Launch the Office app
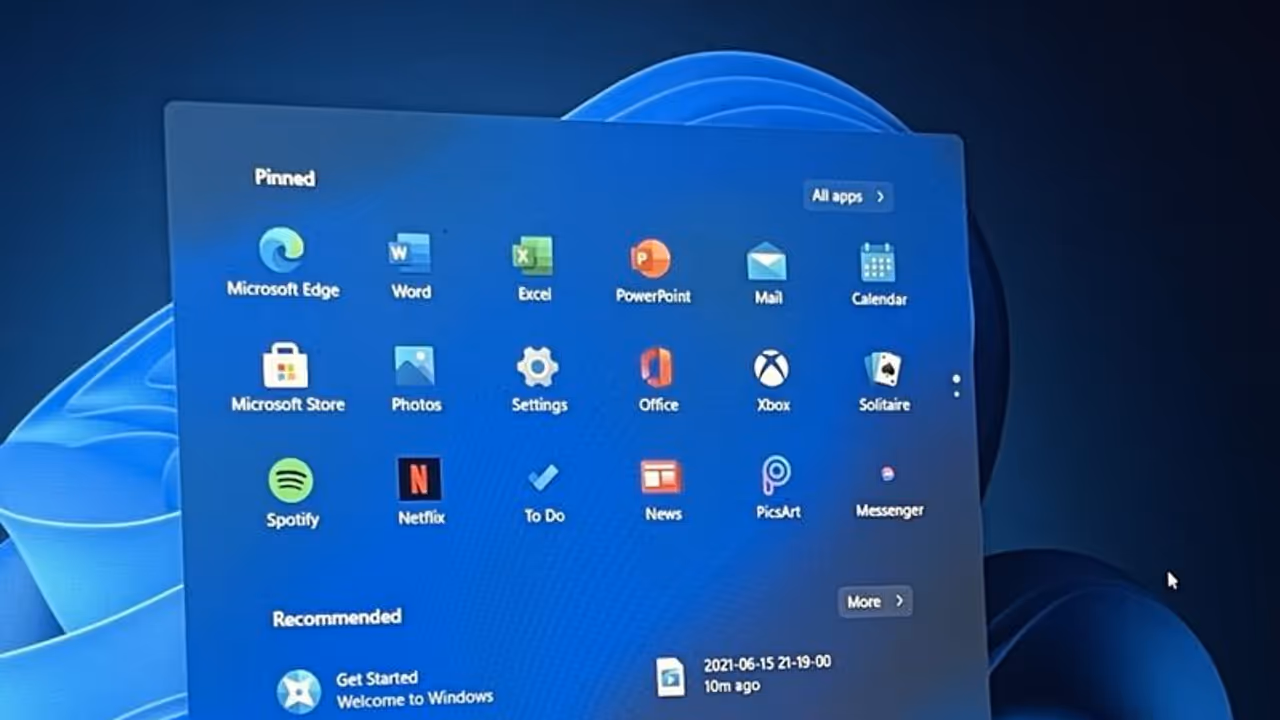Screen dimensions: 1280x720 point(657,368)
